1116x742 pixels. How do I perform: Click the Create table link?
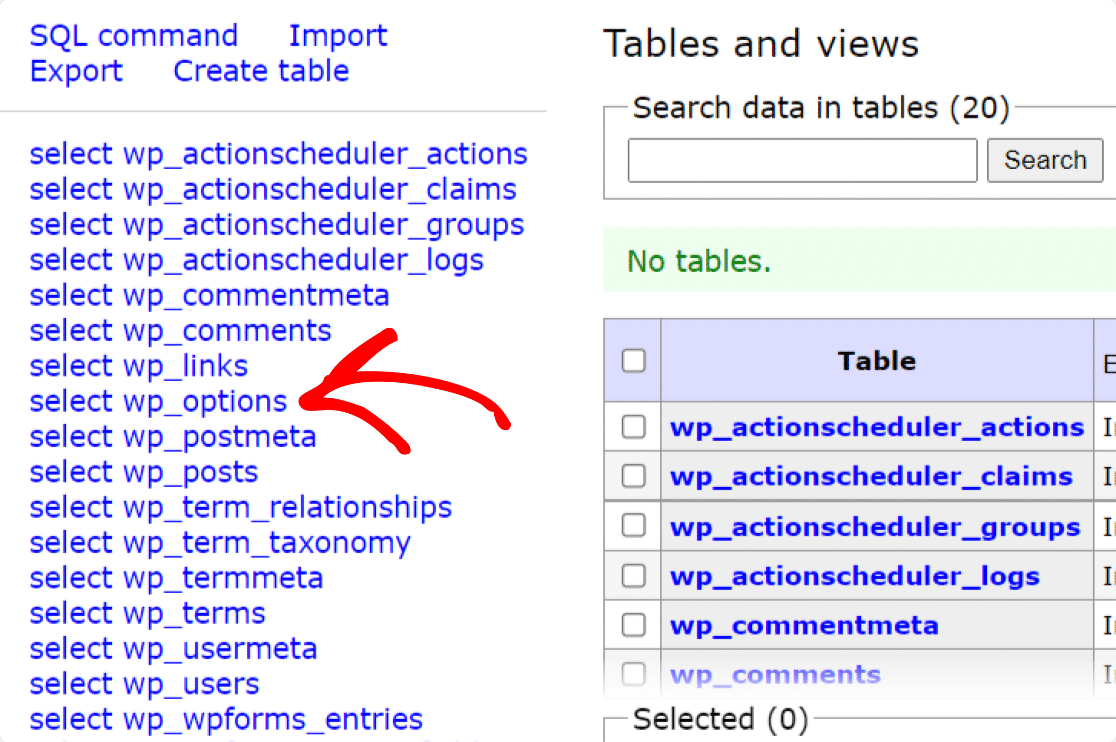coord(261,71)
